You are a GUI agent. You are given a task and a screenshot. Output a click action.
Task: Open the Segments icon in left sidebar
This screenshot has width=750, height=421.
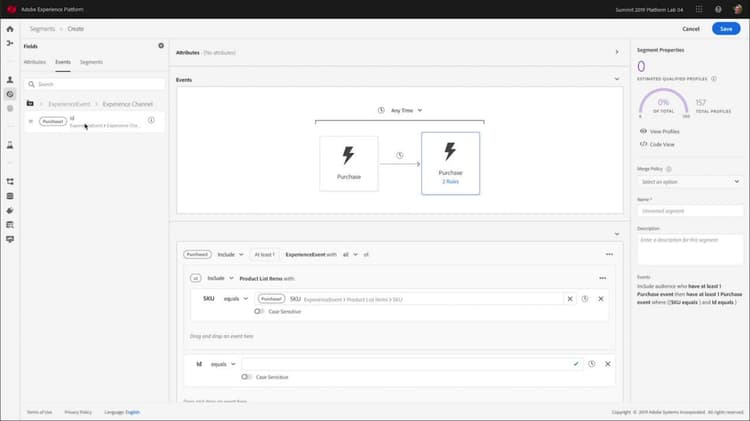pos(10,94)
